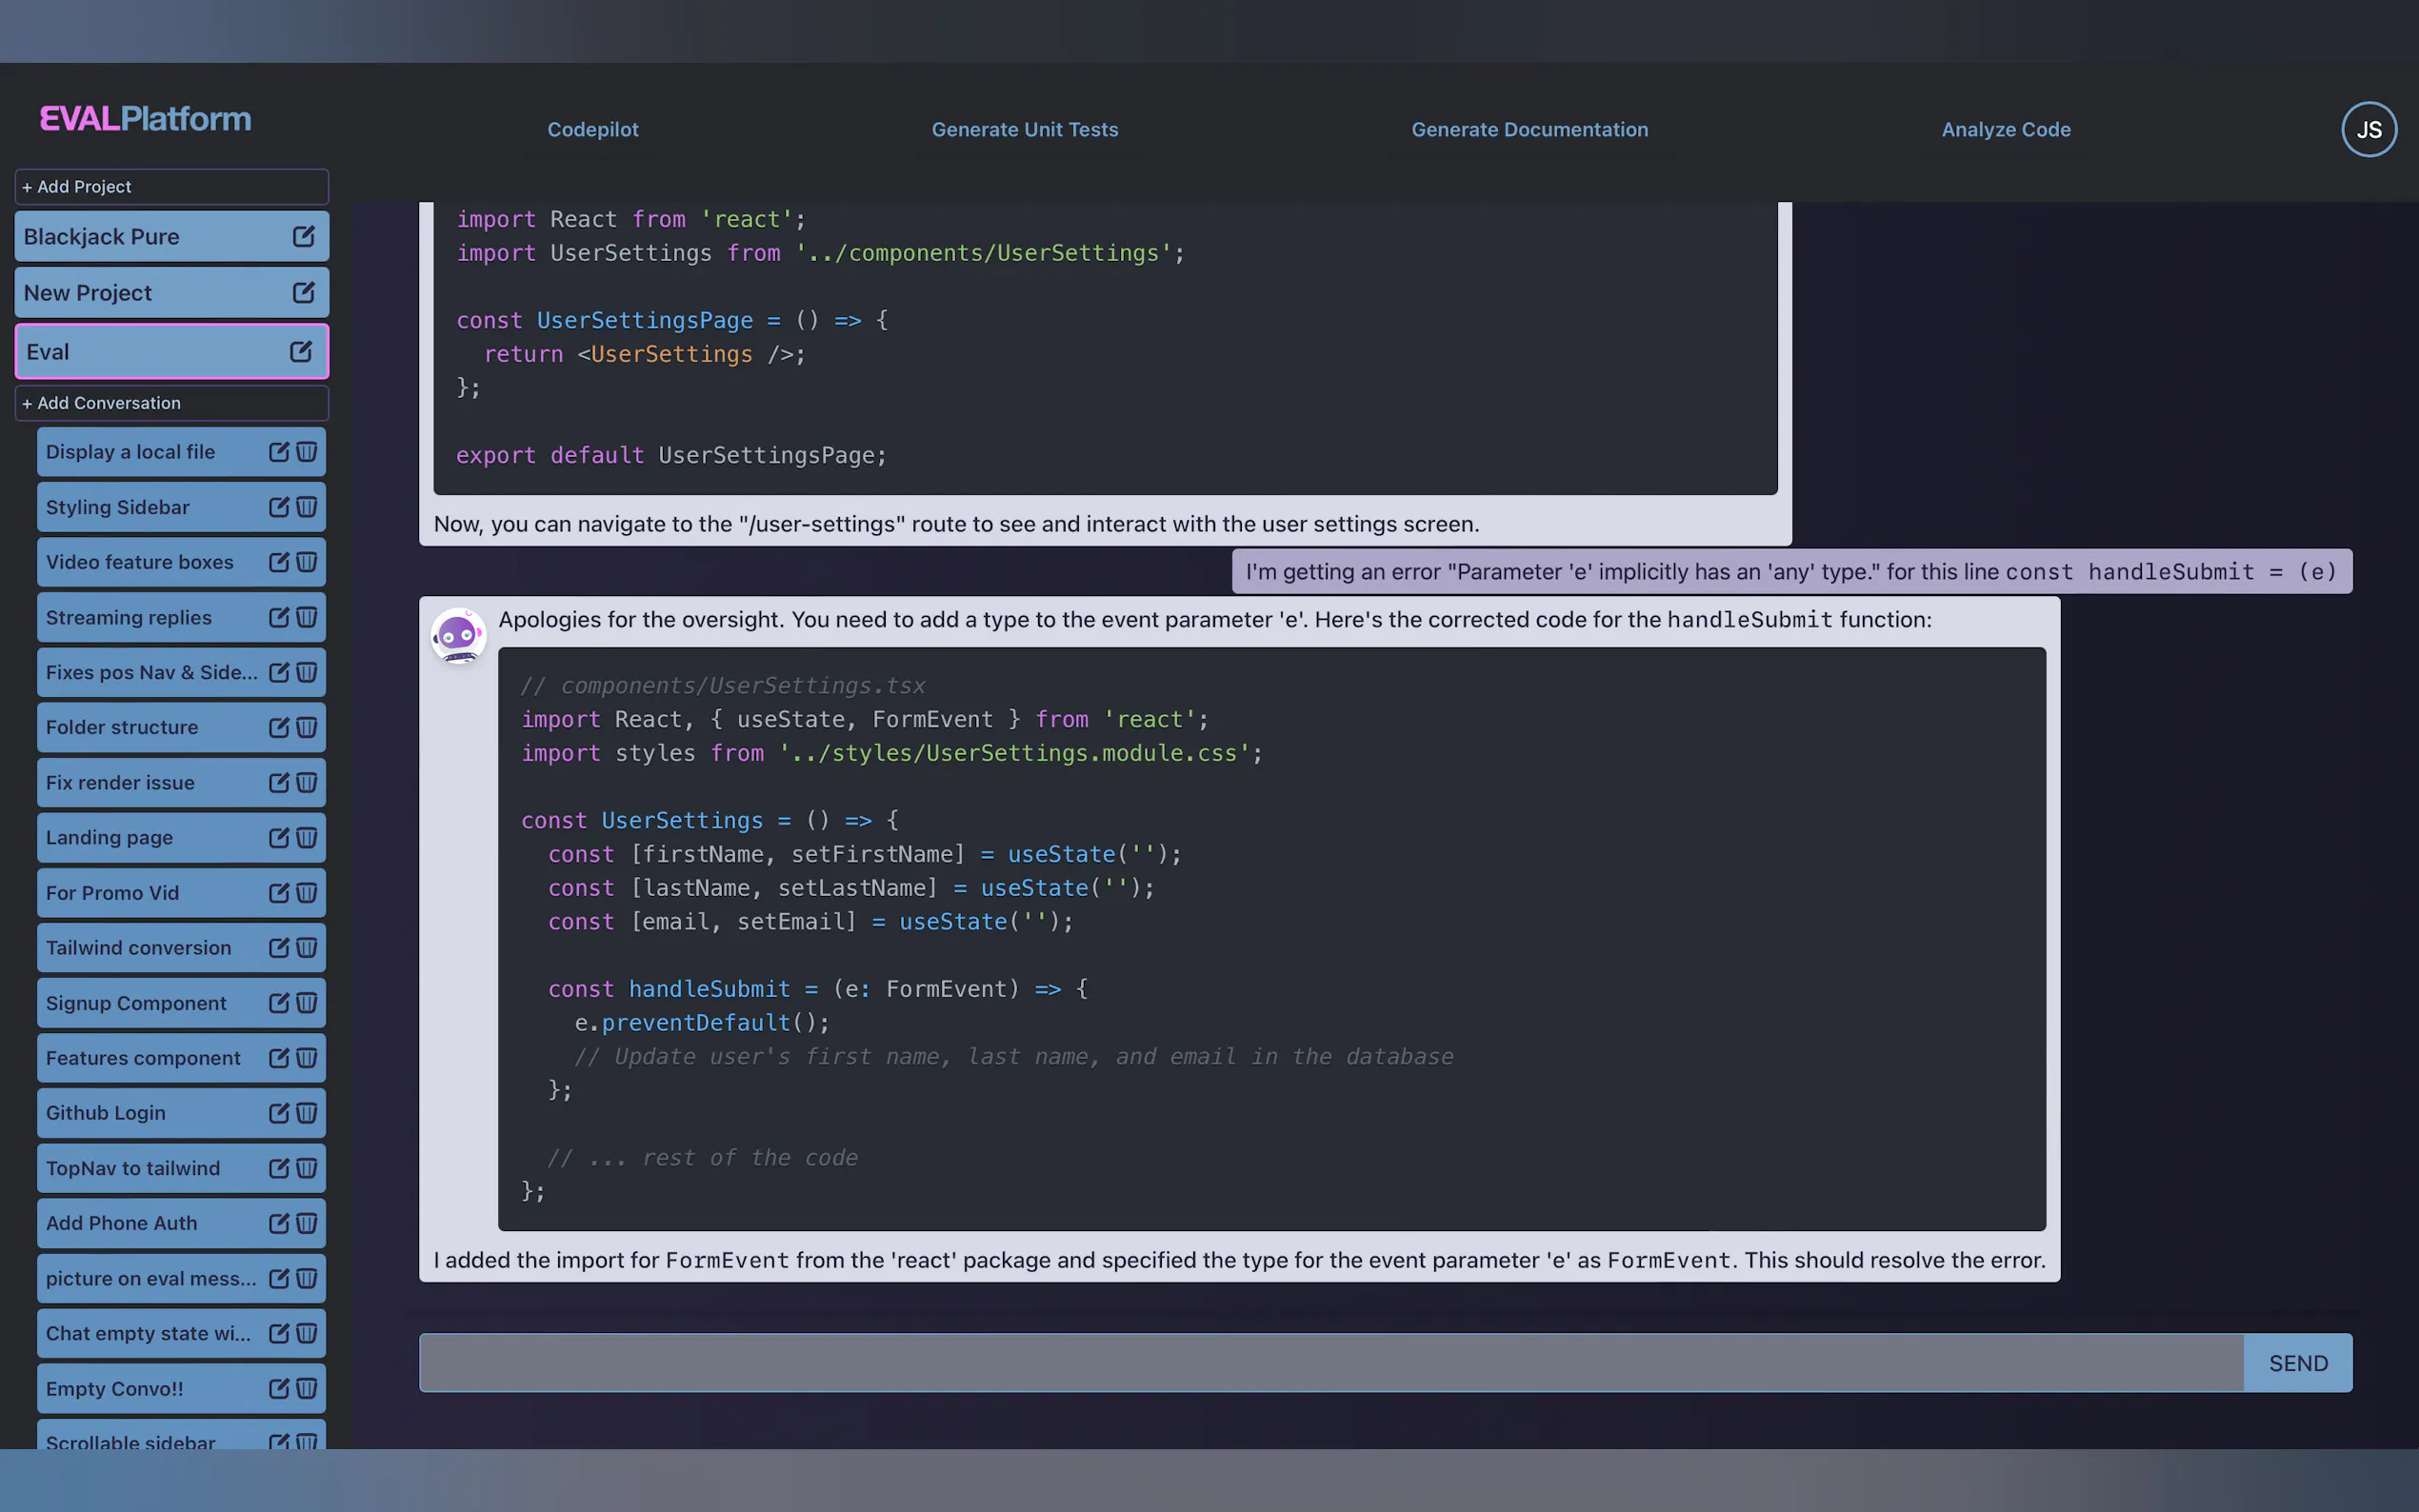The image size is (2419, 1512).
Task: Switch to Generate Unit Tests
Action: [1024, 129]
